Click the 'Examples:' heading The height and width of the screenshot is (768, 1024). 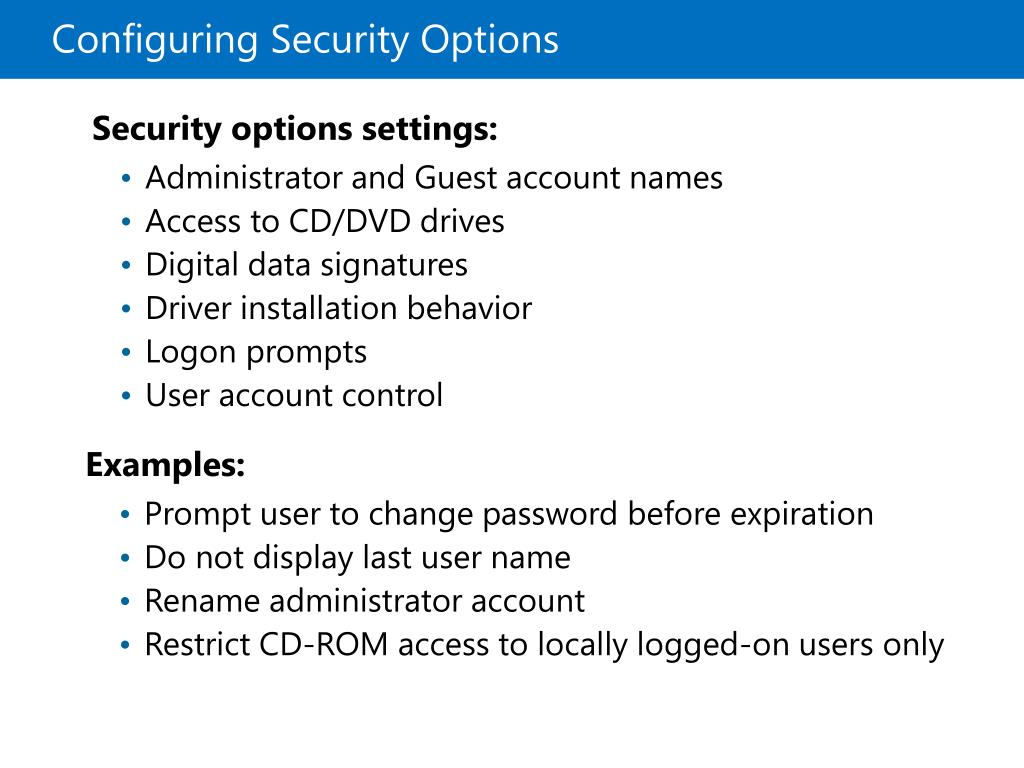point(165,466)
